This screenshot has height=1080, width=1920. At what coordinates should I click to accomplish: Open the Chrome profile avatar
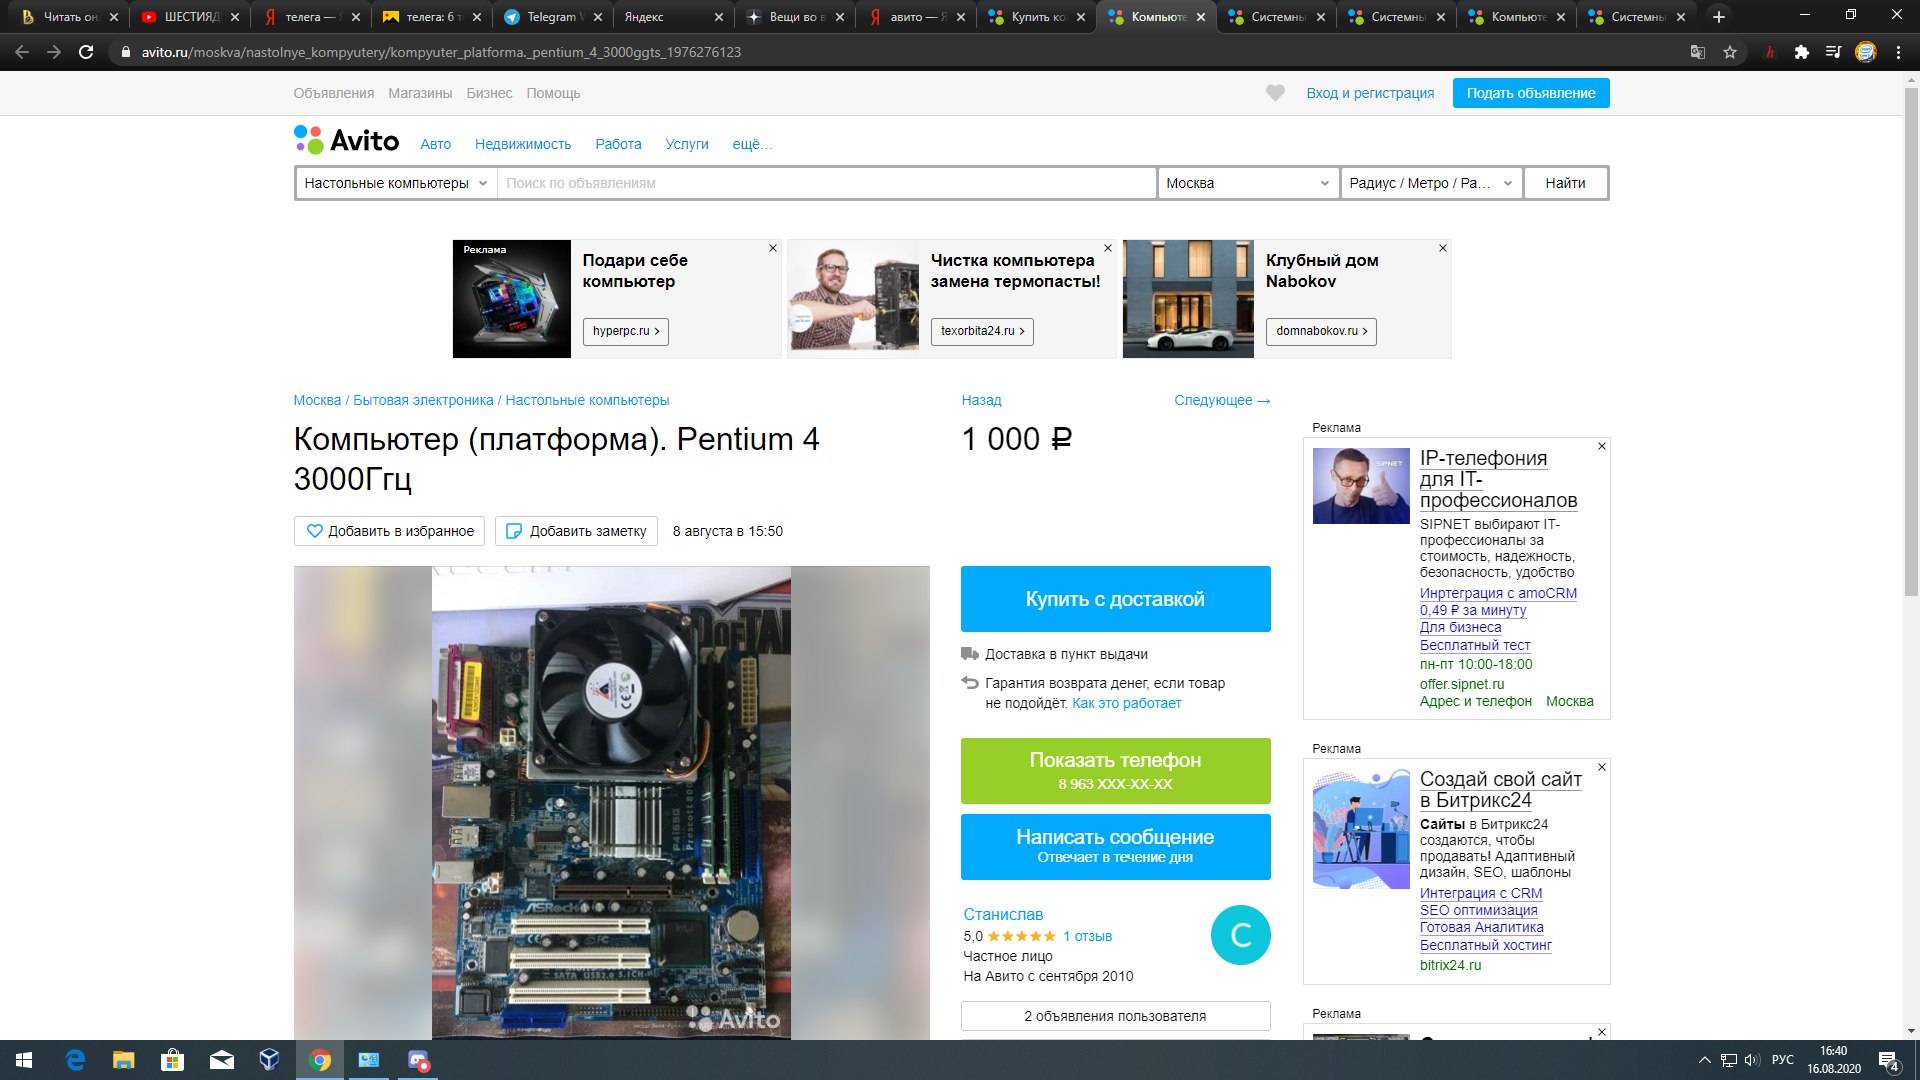click(x=1866, y=52)
